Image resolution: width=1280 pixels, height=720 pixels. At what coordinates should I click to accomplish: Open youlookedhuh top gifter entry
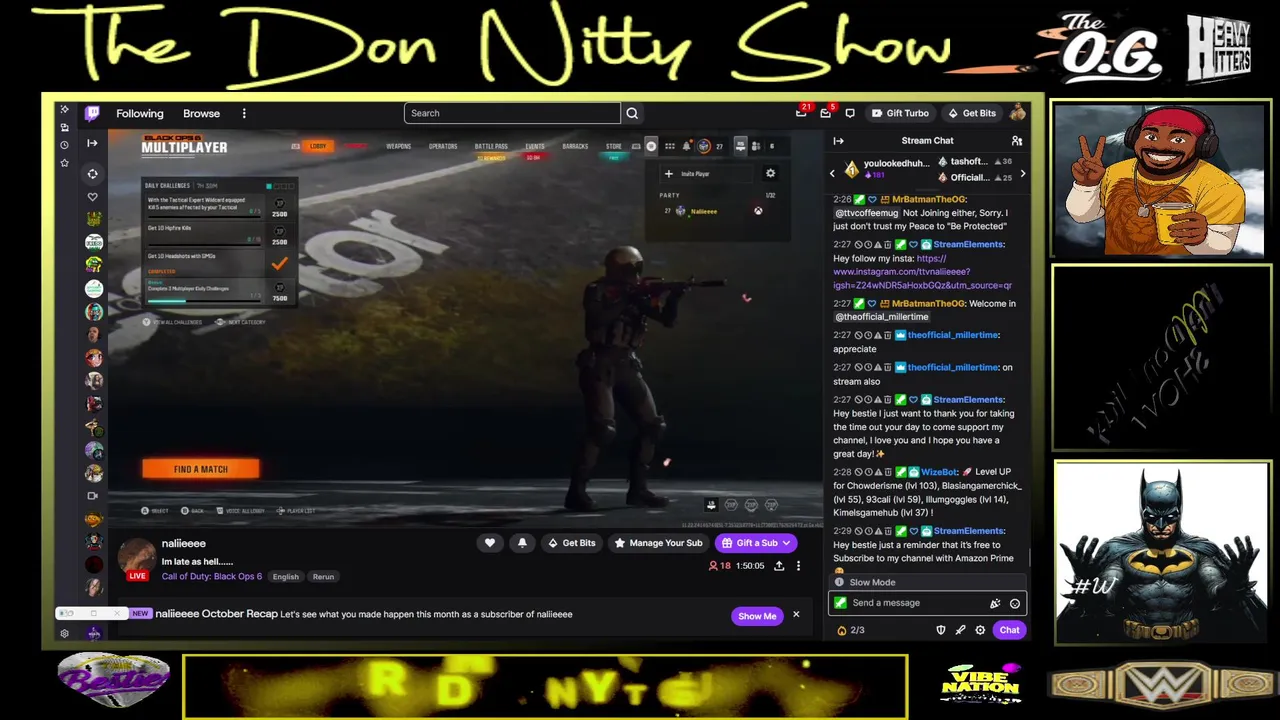888,168
